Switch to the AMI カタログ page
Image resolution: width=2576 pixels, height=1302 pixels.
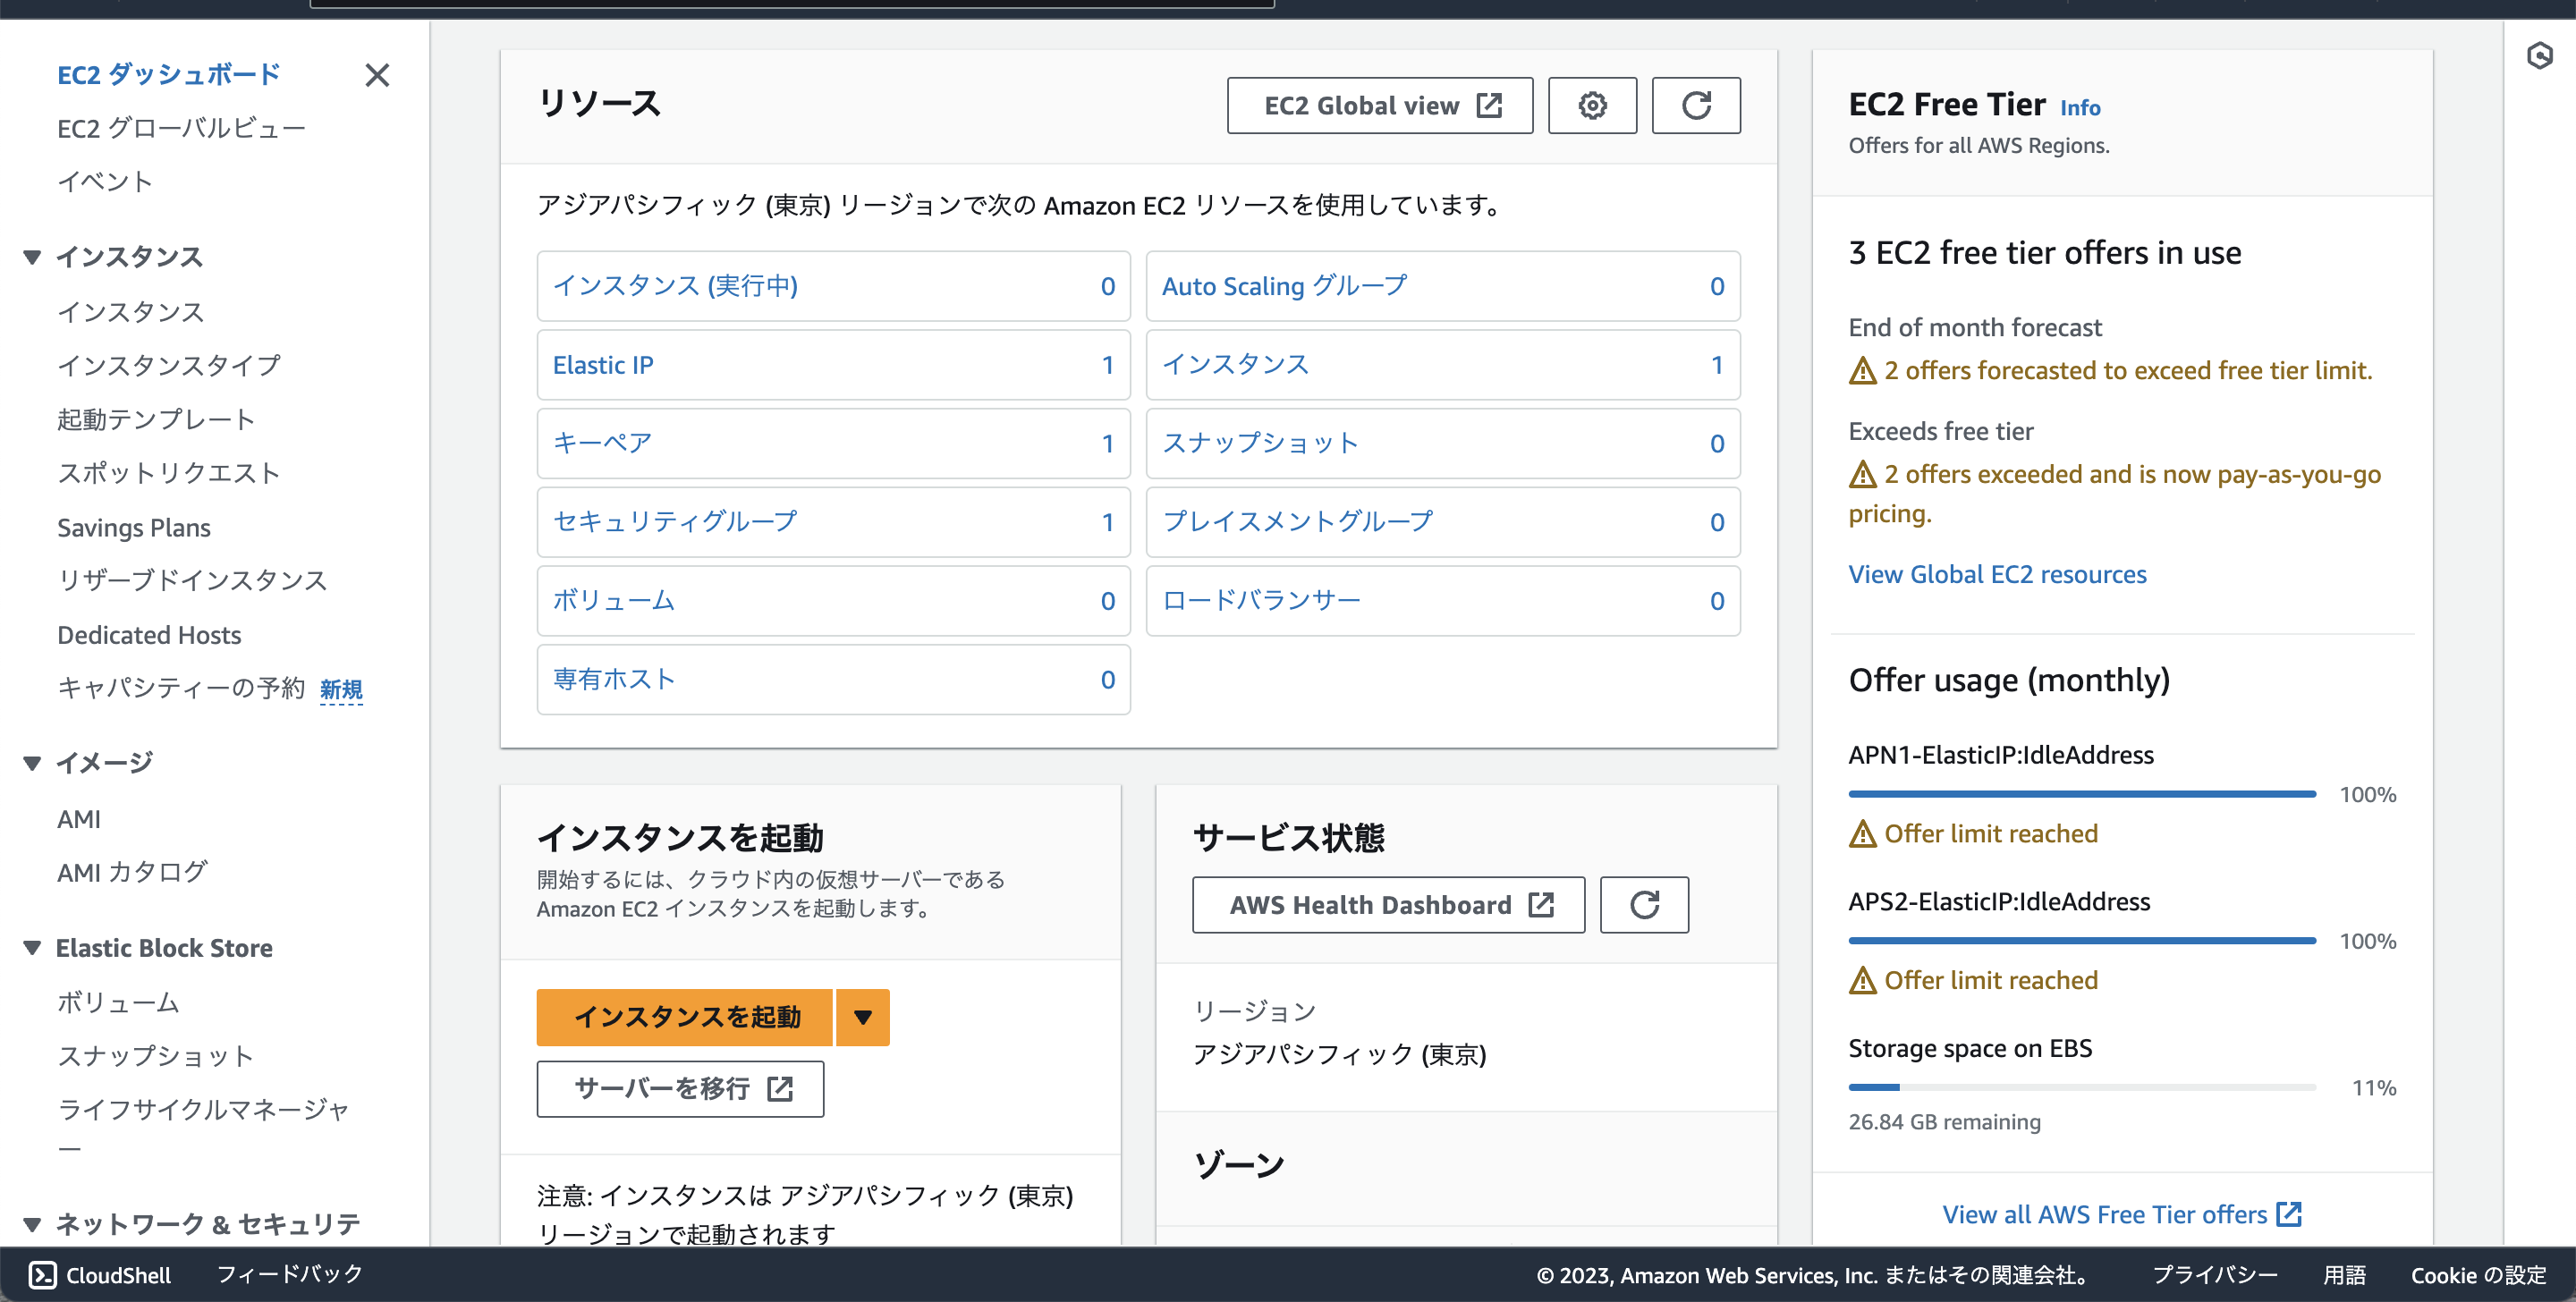click(x=131, y=871)
